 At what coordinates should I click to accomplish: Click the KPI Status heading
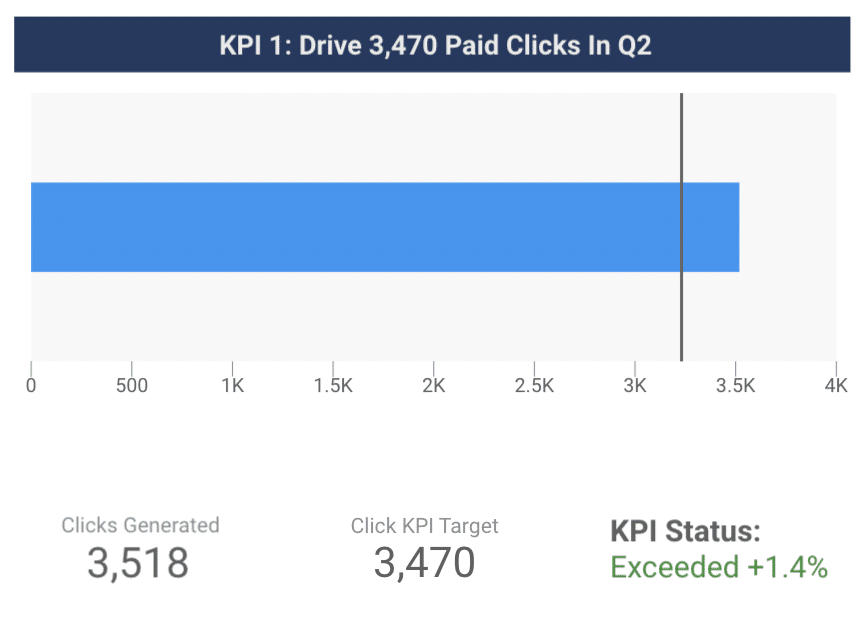pyautogui.click(x=685, y=531)
